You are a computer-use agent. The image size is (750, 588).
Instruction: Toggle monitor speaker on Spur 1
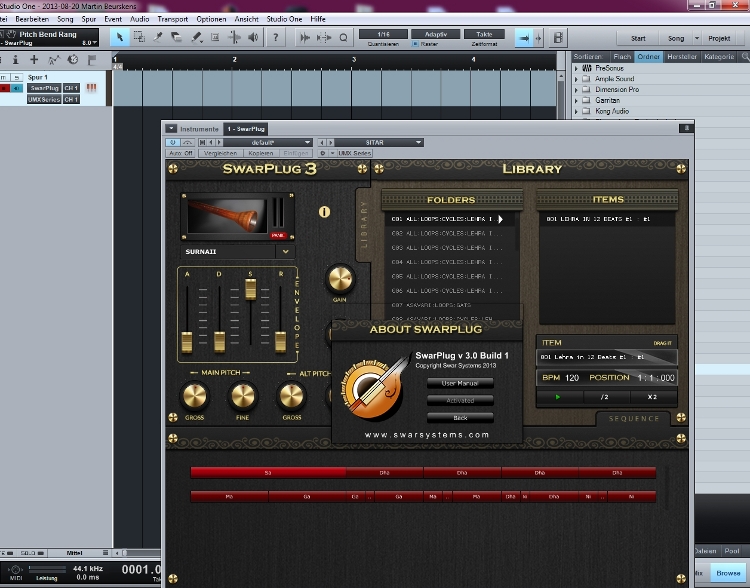[x=17, y=88]
